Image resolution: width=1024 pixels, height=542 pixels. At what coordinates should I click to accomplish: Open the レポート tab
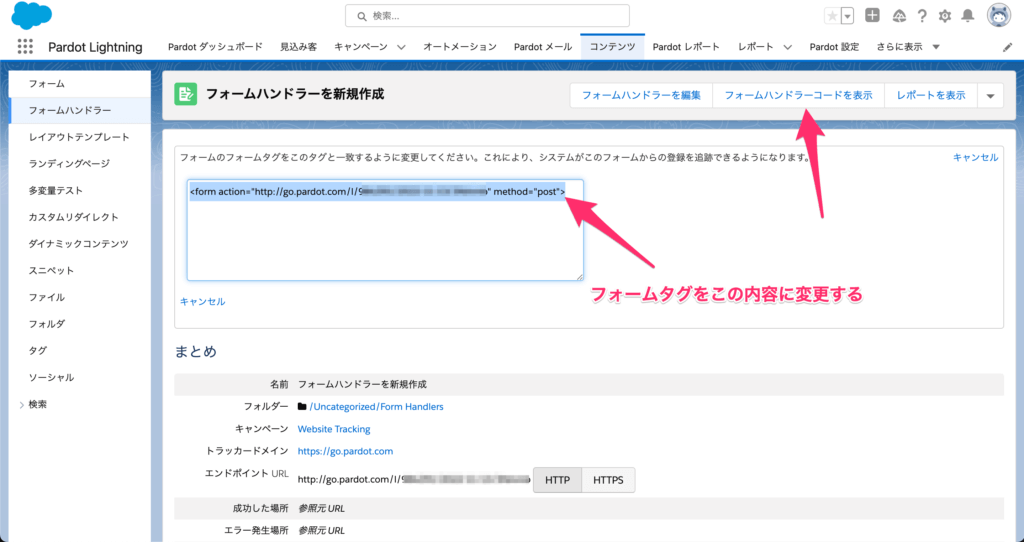(x=756, y=47)
